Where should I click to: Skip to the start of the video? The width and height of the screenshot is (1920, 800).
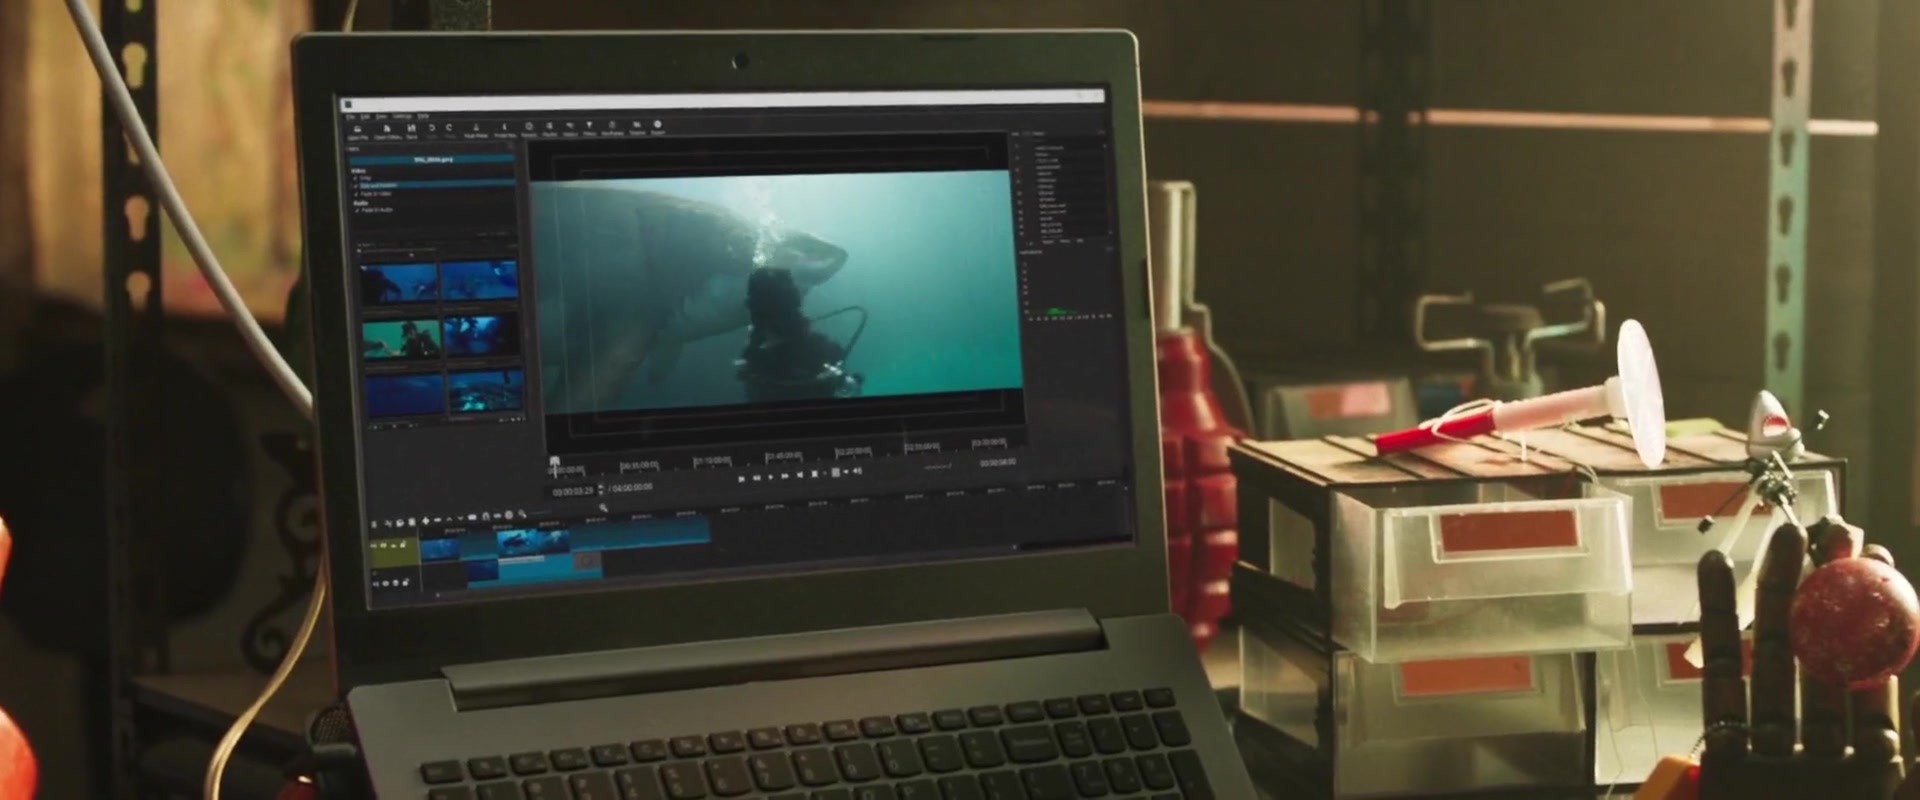click(741, 478)
